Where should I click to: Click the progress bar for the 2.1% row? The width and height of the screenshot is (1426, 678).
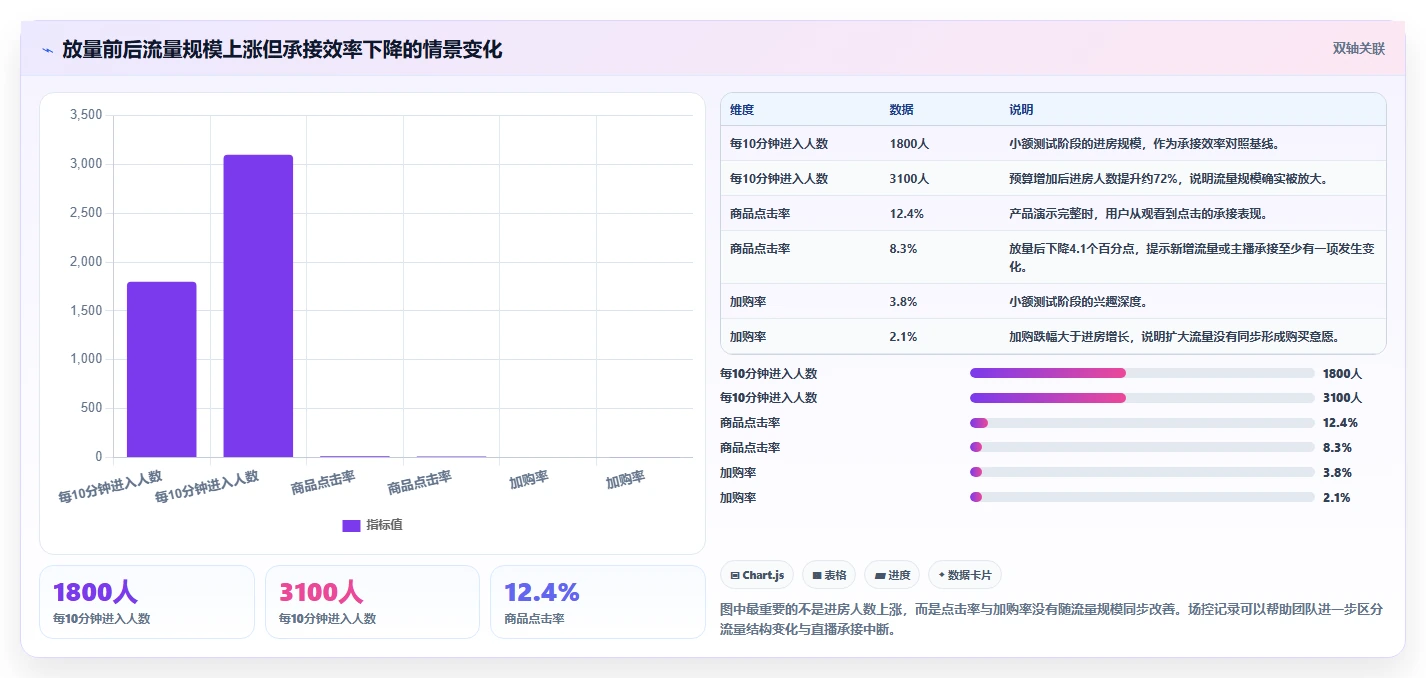[x=1142, y=497]
